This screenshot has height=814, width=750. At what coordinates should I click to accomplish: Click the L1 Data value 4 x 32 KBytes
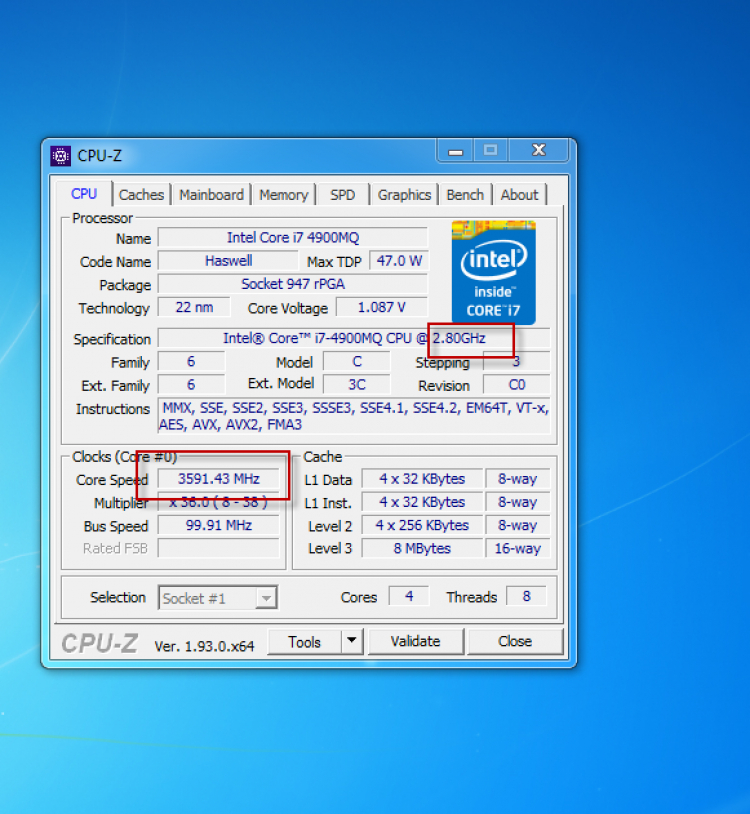pyautogui.click(x=422, y=479)
